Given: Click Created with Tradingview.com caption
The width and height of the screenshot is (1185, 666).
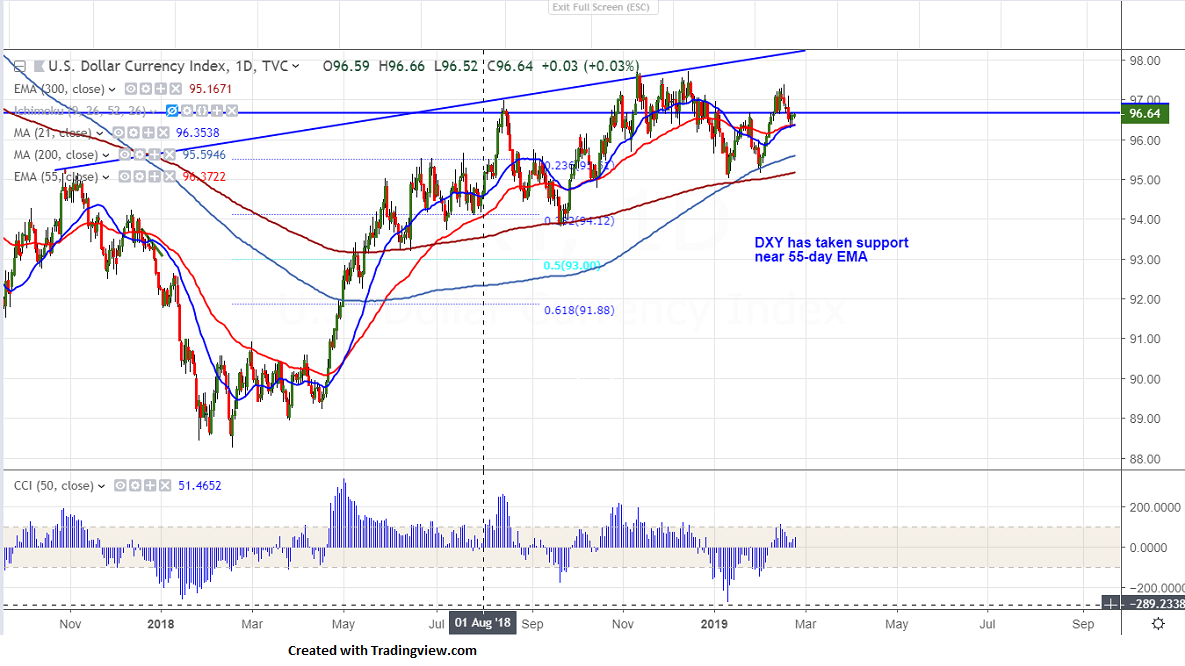Looking at the screenshot, I should tap(382, 650).
